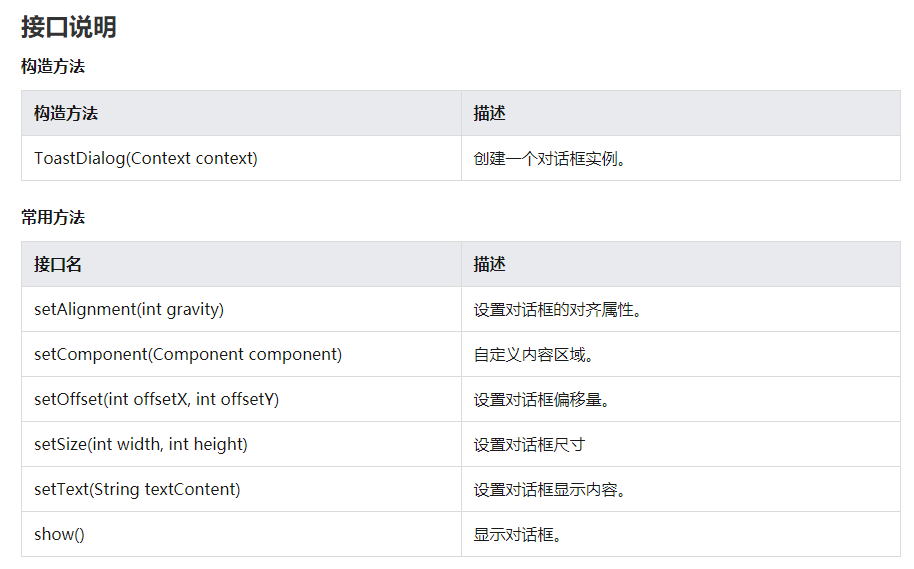
Task: Click the 设置对话框的对齐属性 description
Action: 558,309
